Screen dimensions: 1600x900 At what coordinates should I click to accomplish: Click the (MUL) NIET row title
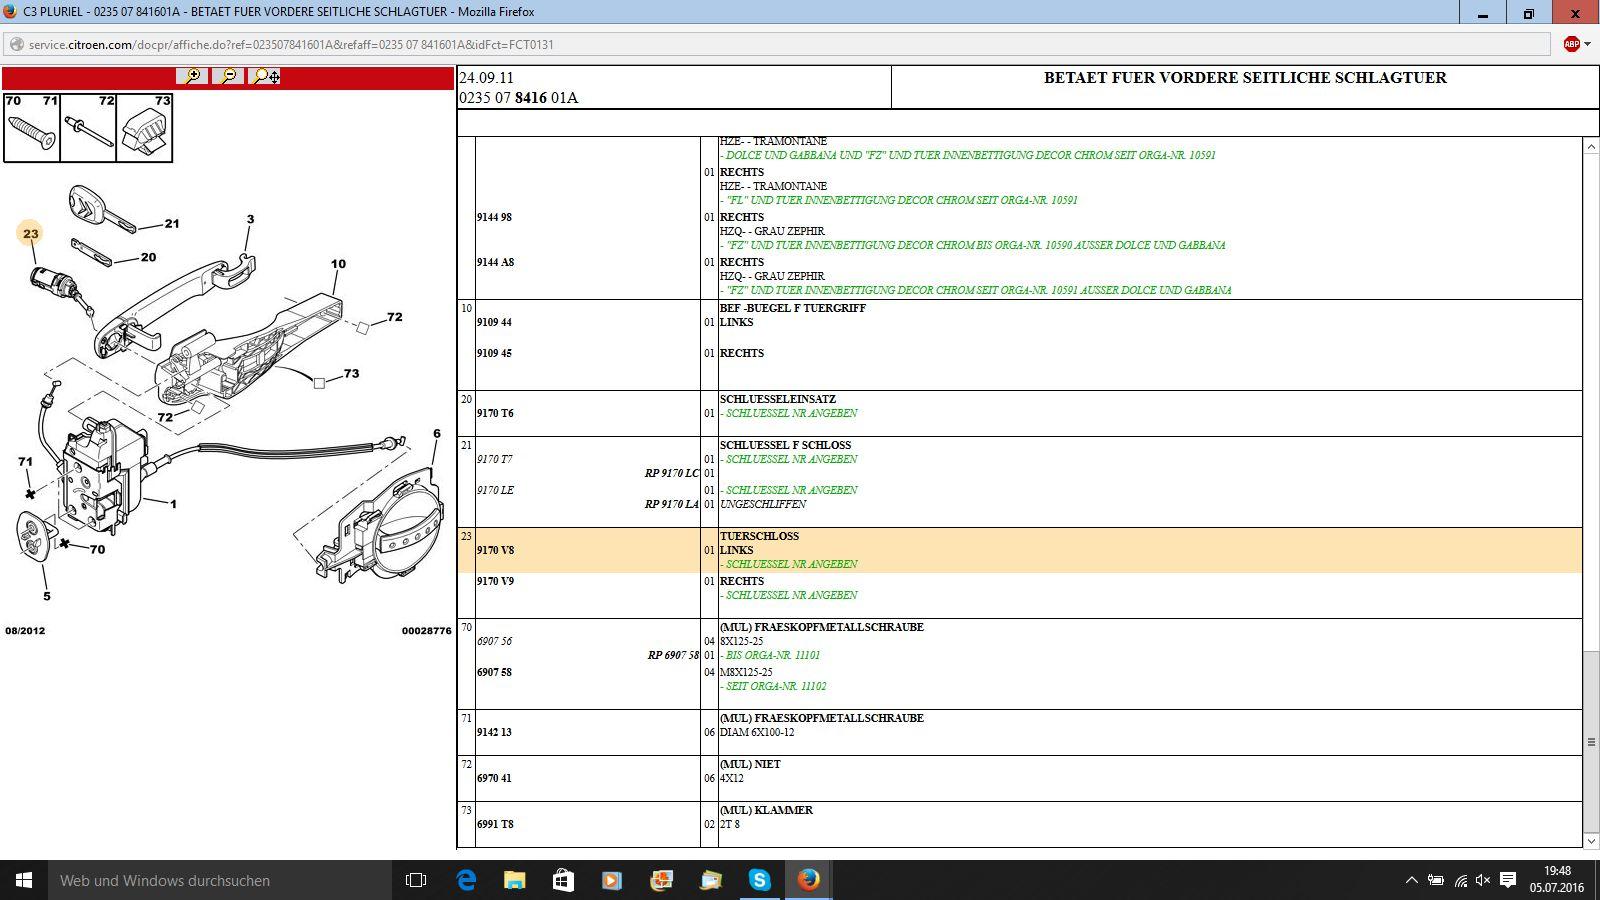(750, 764)
